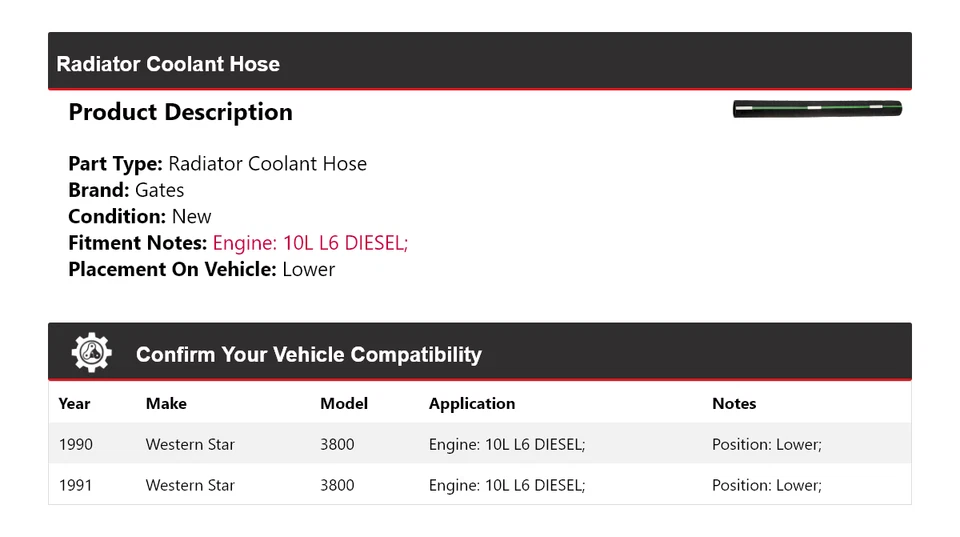Viewport: 960px width, 537px height.
Task: Click the Brand: Gates text line
Action: tap(126, 190)
